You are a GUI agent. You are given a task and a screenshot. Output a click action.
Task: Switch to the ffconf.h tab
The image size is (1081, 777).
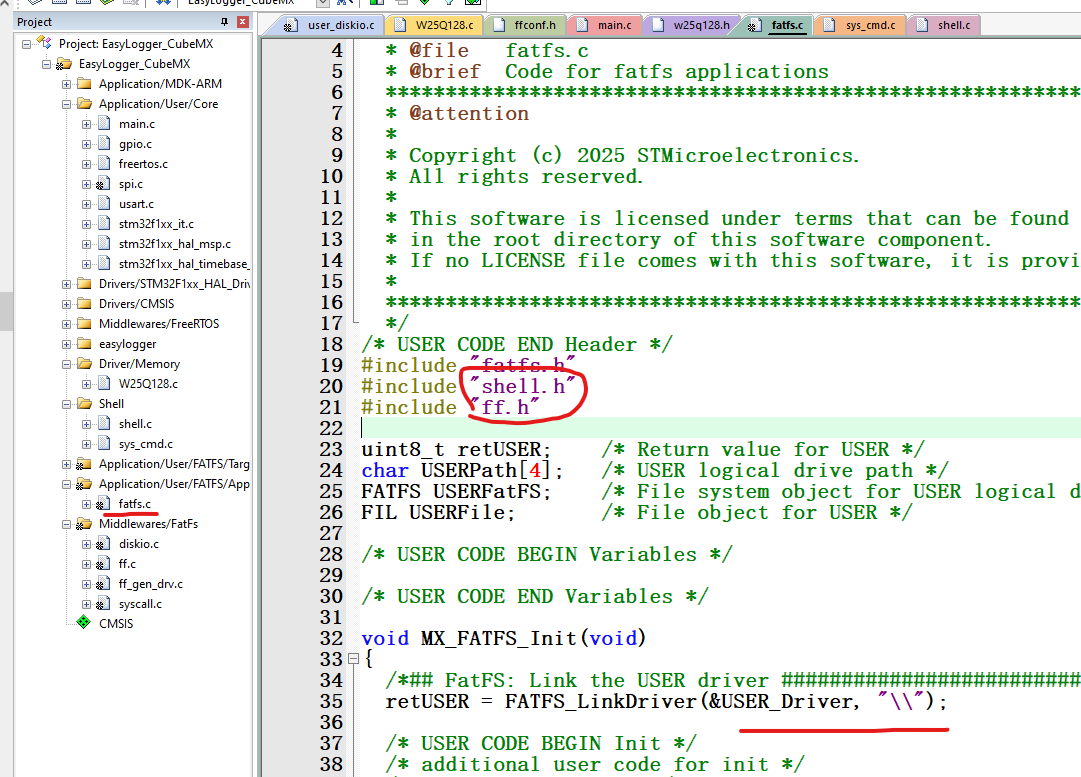click(525, 26)
